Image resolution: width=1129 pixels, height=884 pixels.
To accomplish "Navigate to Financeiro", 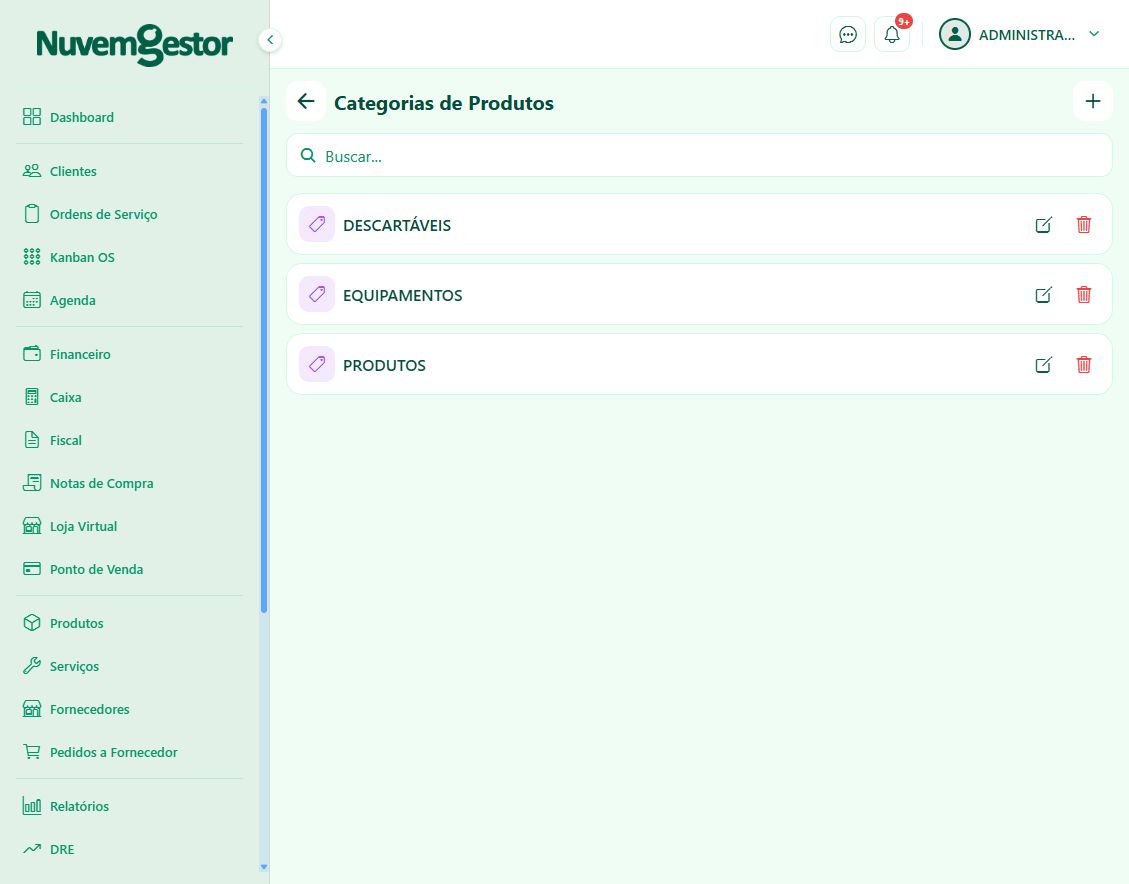I will (130, 354).
